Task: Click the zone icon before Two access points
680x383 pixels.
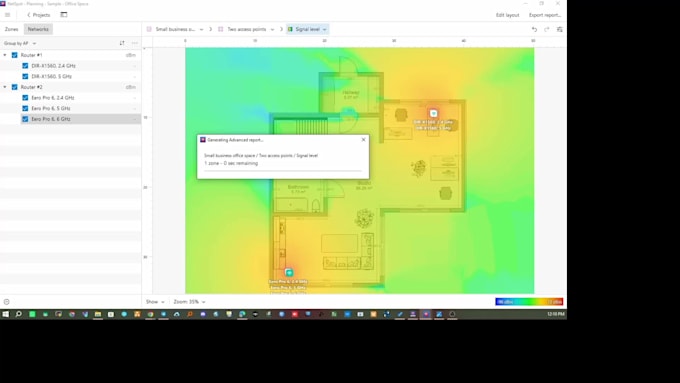Action: 221,29
